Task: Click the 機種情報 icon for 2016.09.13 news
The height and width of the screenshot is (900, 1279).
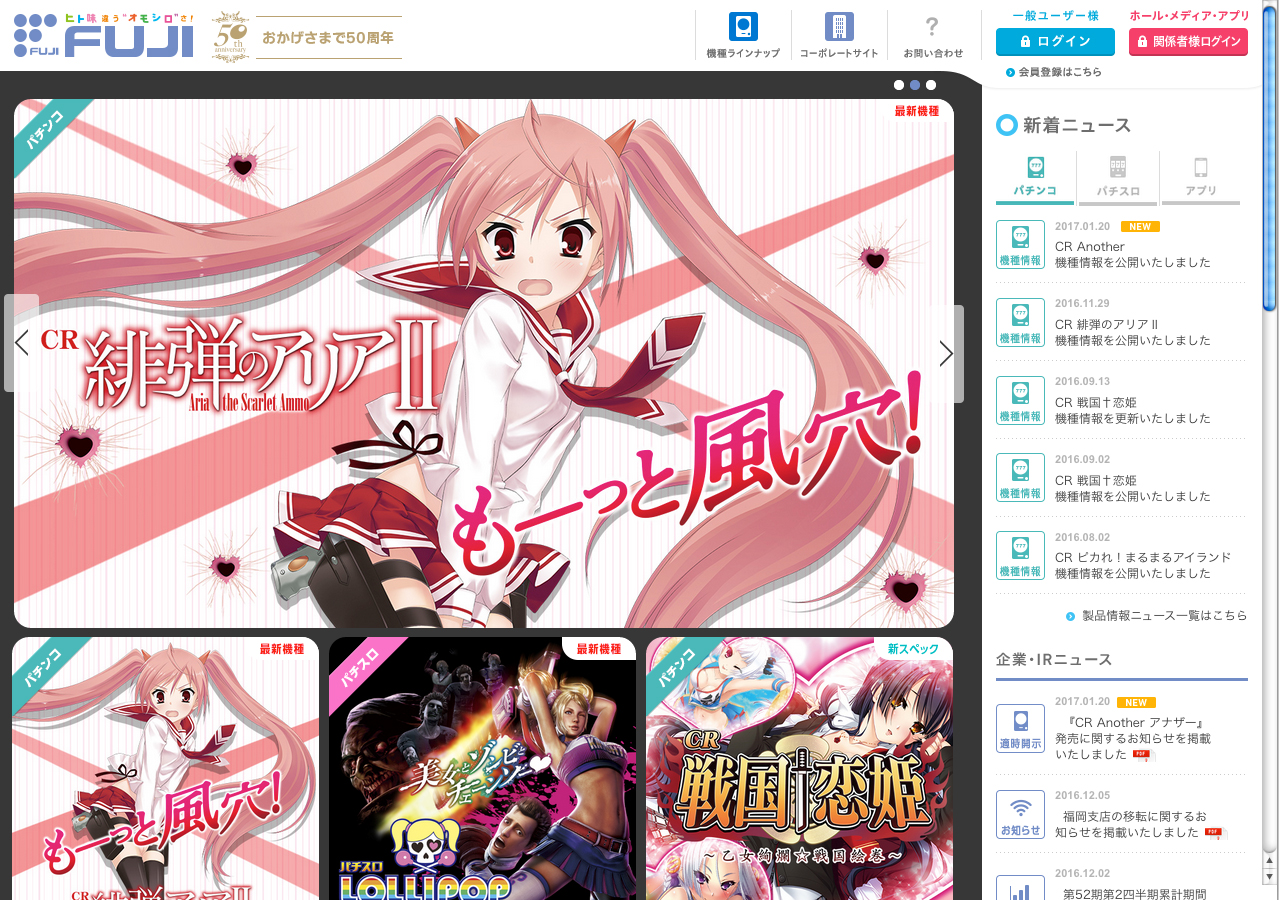Action: click(1020, 400)
